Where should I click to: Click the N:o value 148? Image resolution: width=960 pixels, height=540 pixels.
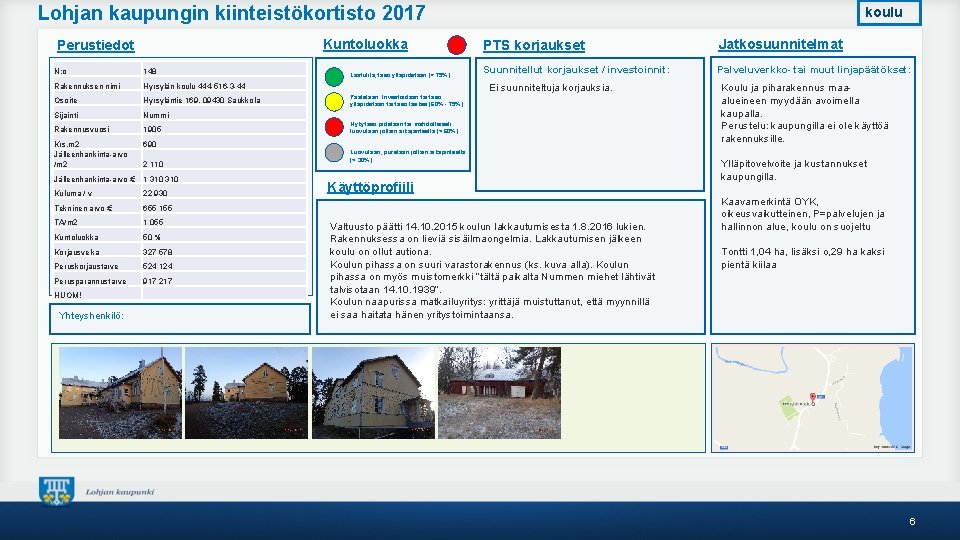coord(150,71)
